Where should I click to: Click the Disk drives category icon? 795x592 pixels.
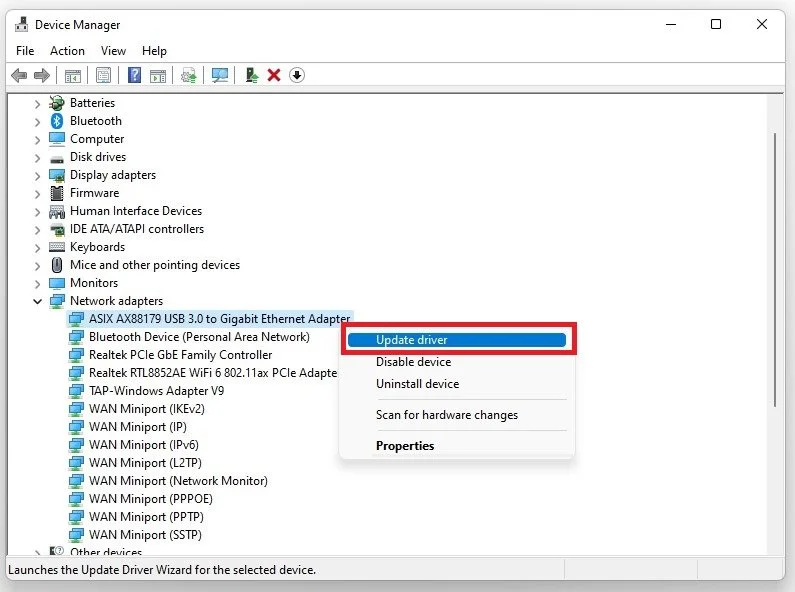(57, 159)
